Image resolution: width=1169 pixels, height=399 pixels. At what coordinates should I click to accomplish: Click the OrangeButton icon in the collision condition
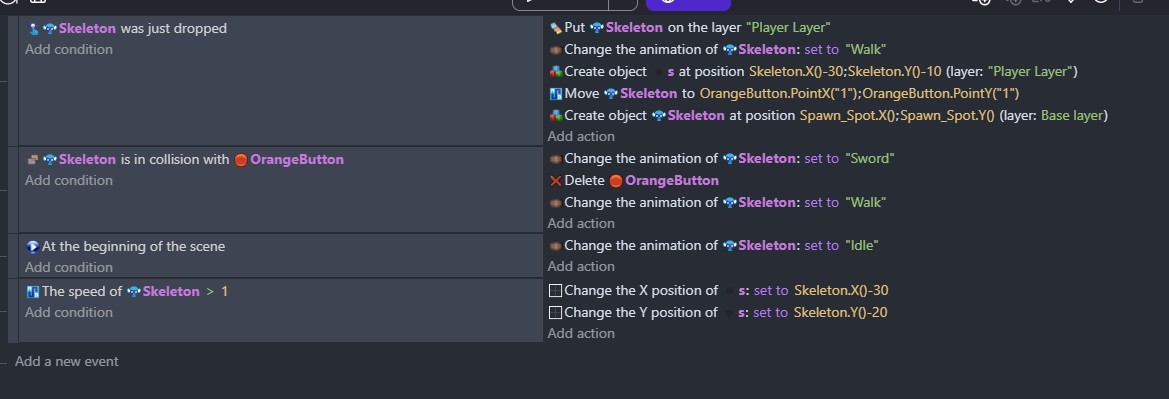pos(241,160)
